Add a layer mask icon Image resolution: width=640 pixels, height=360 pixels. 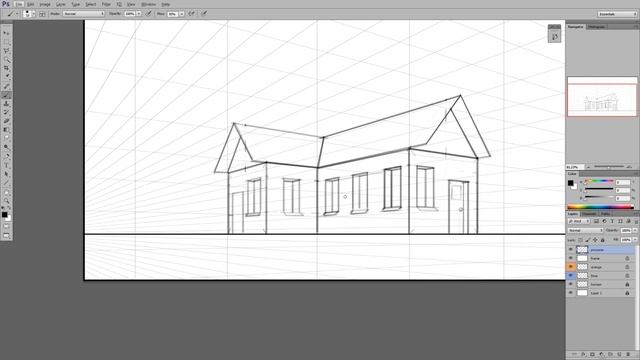pyautogui.click(x=592, y=354)
